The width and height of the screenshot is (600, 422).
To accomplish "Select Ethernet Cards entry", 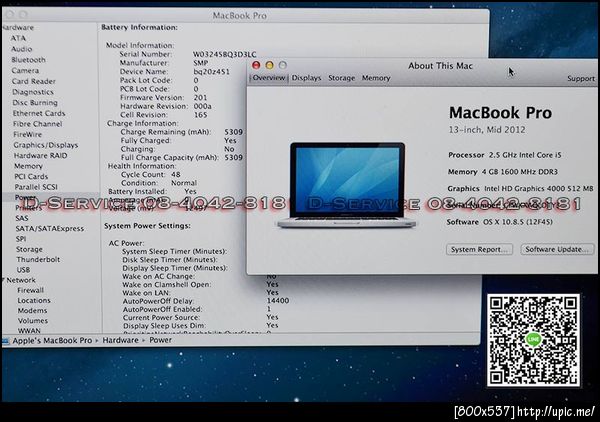I will point(39,113).
